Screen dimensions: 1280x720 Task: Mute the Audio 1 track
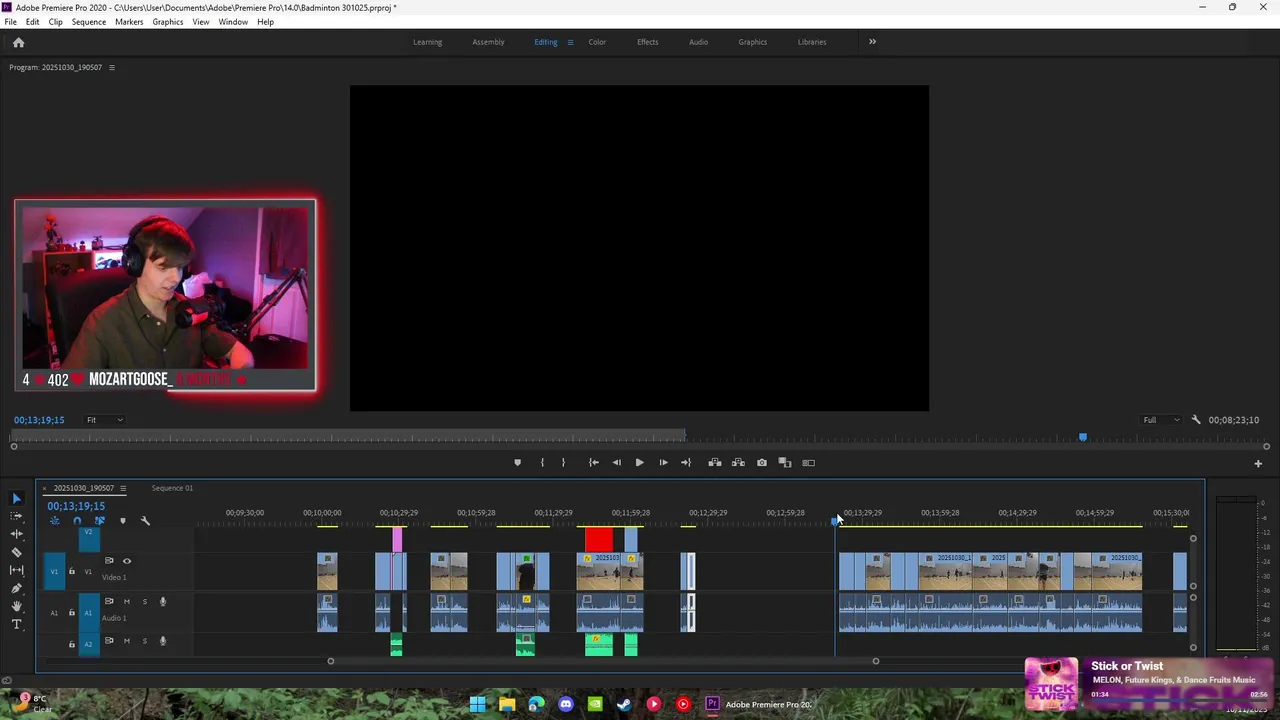127,601
